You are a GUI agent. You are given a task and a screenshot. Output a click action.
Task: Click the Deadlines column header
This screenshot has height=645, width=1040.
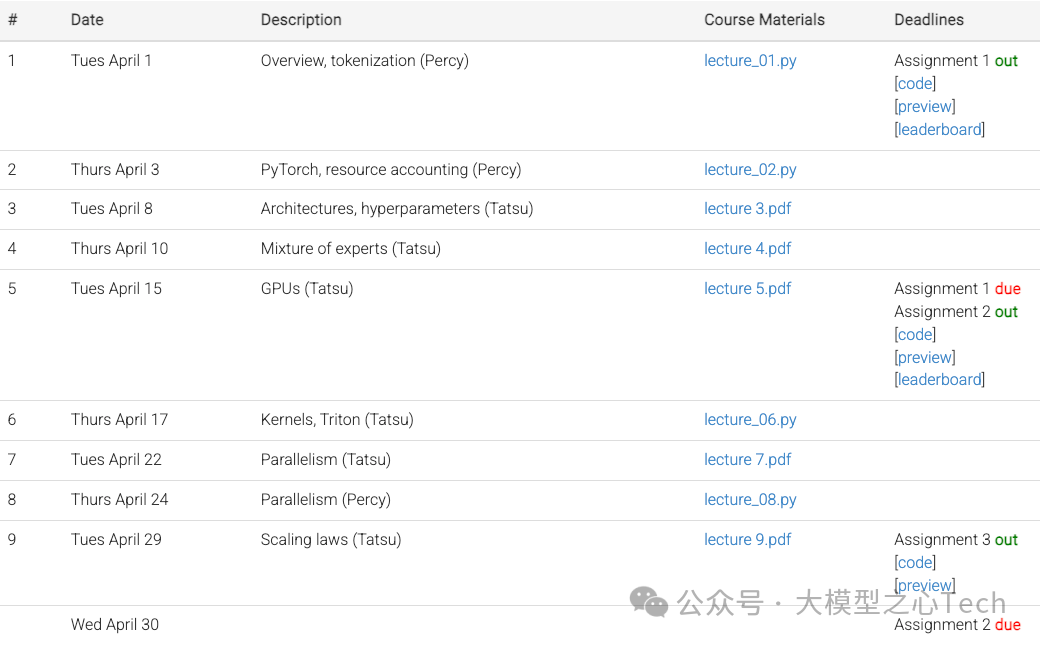929,20
